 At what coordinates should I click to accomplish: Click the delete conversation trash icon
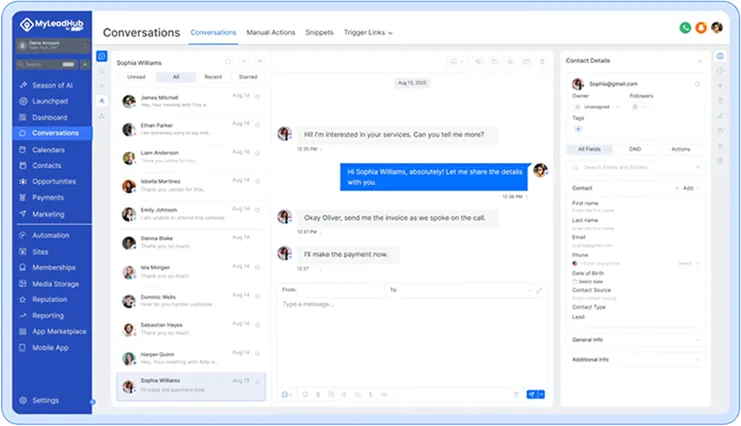point(542,61)
